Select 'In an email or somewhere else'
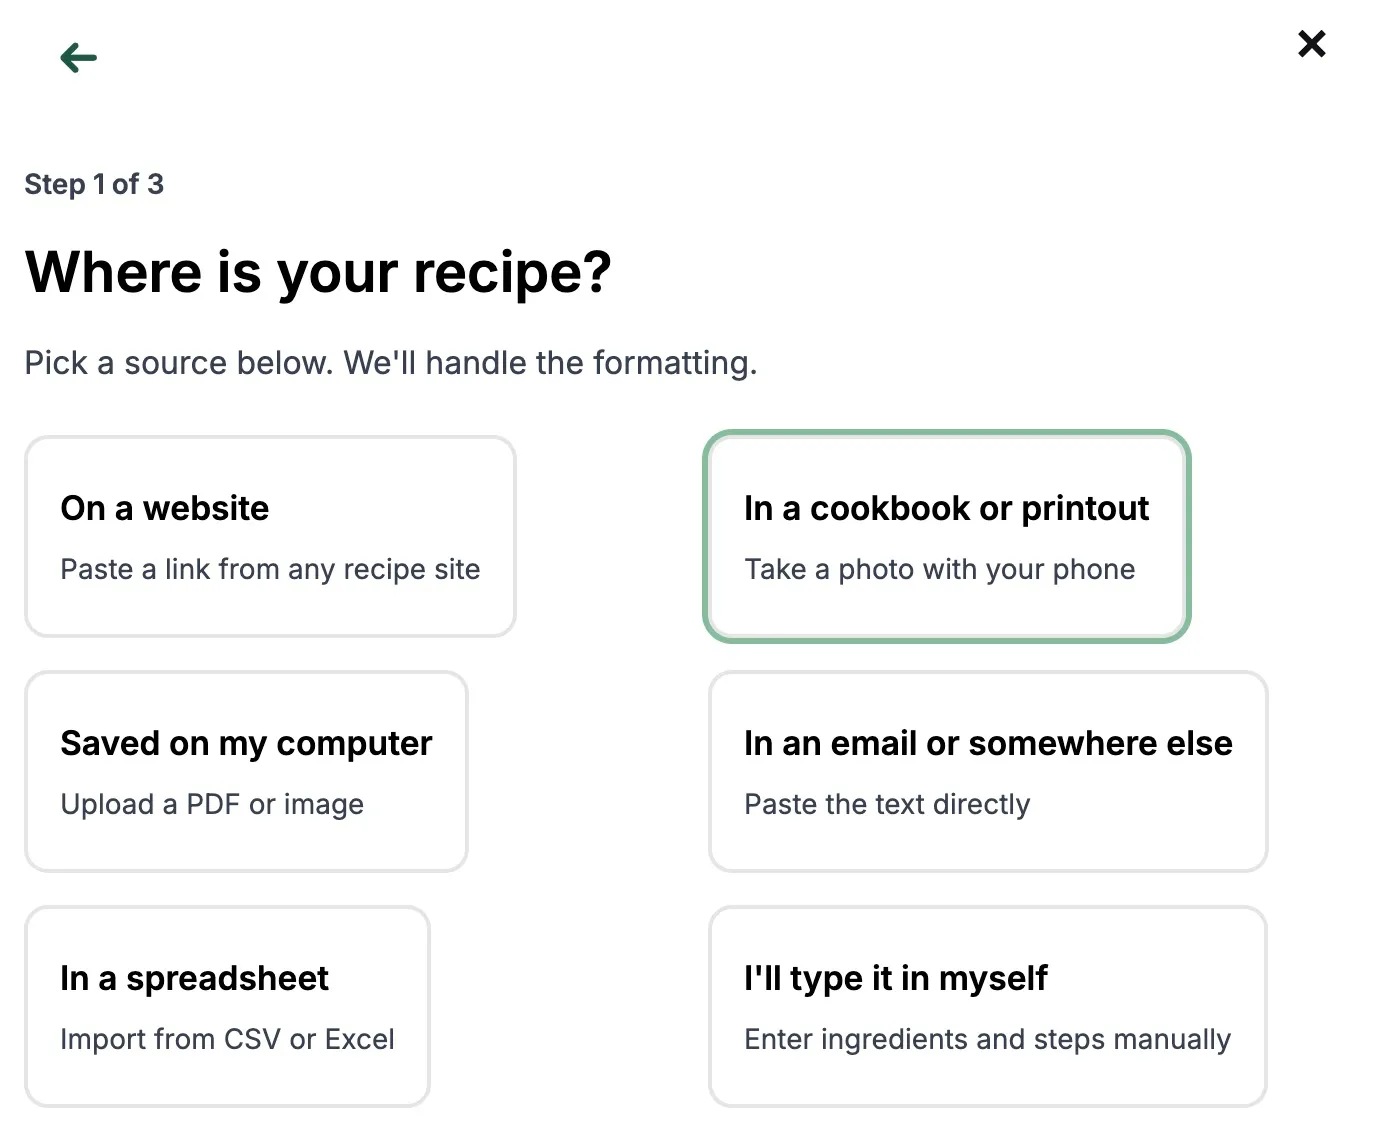 coord(988,771)
